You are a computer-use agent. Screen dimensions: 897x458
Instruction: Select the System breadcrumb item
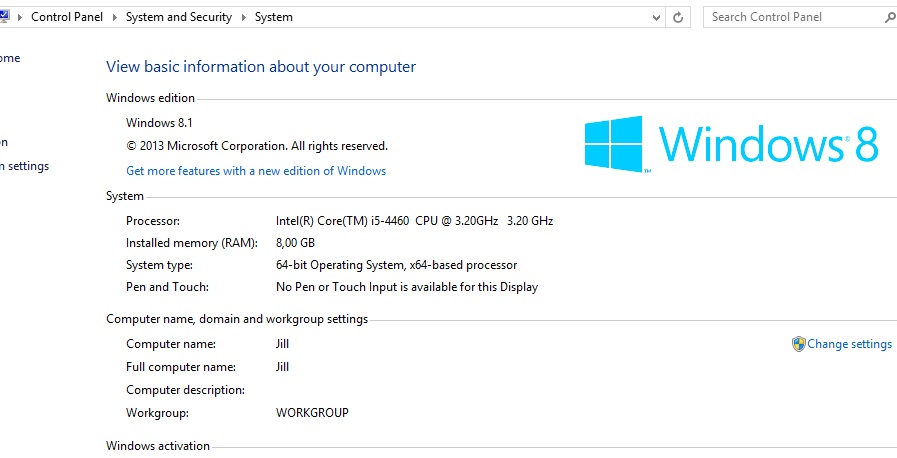[273, 17]
